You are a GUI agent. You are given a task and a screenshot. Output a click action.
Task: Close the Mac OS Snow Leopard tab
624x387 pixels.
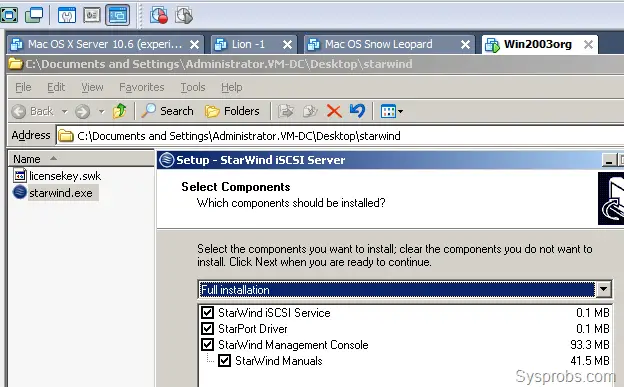point(465,45)
